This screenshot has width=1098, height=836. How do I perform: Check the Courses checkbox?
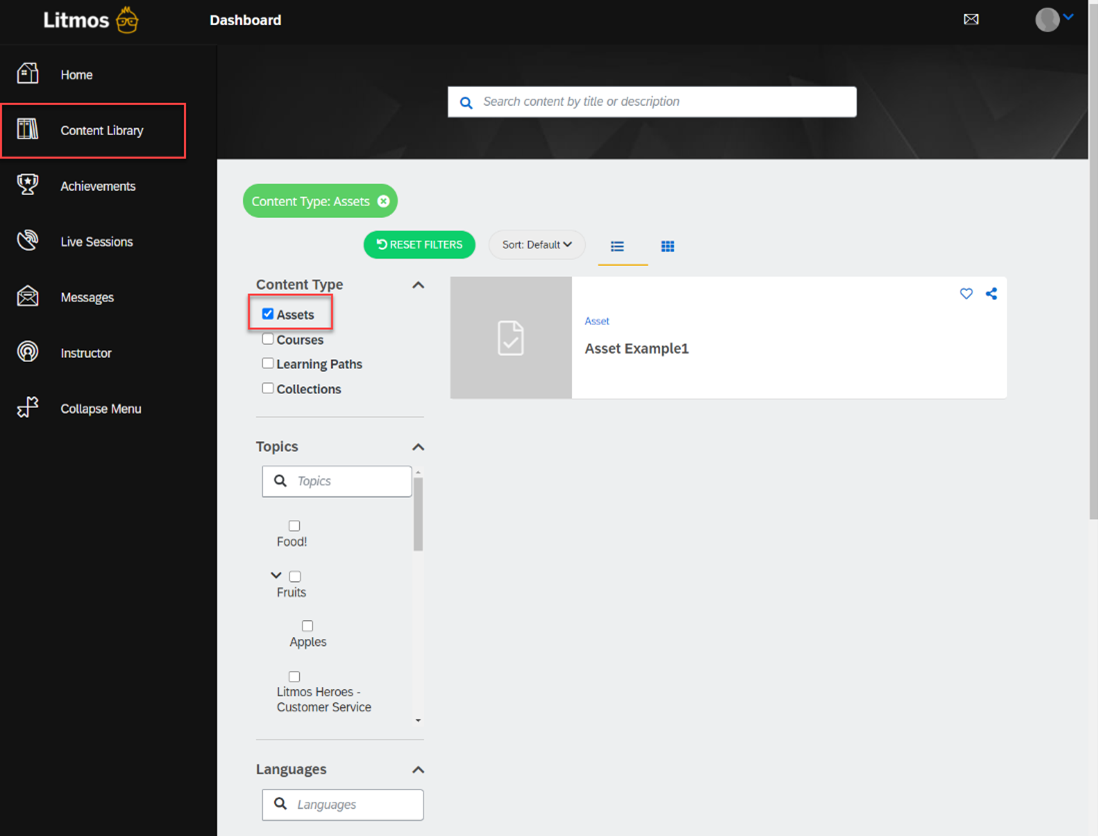(267, 339)
